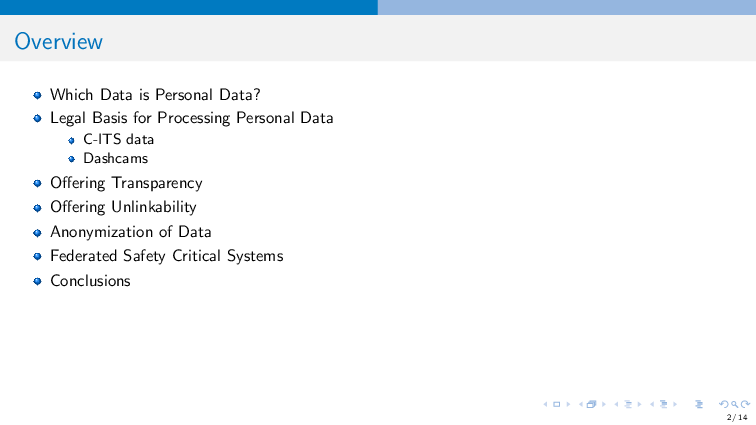
Task: Open 'Federated Safety Critical Systems' entry
Action: click(x=167, y=256)
